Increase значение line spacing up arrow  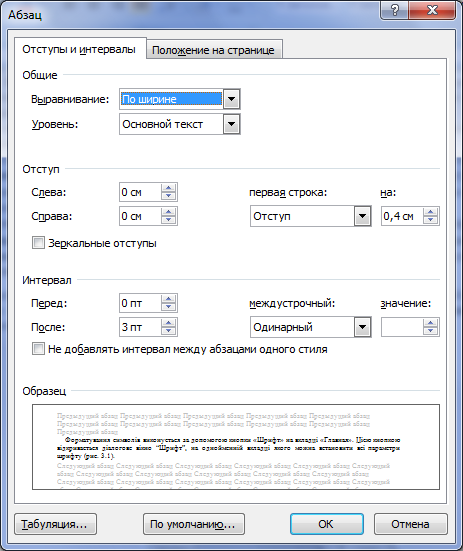[x=431, y=323]
